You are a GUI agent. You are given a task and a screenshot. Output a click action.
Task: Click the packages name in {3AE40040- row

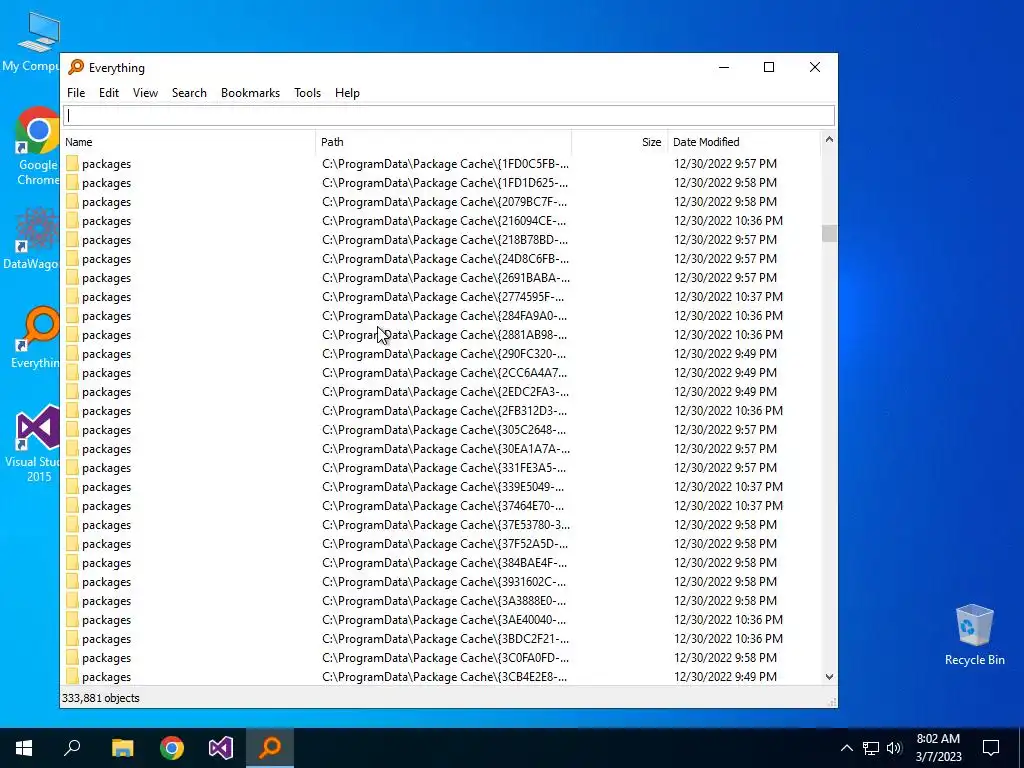tap(106, 620)
